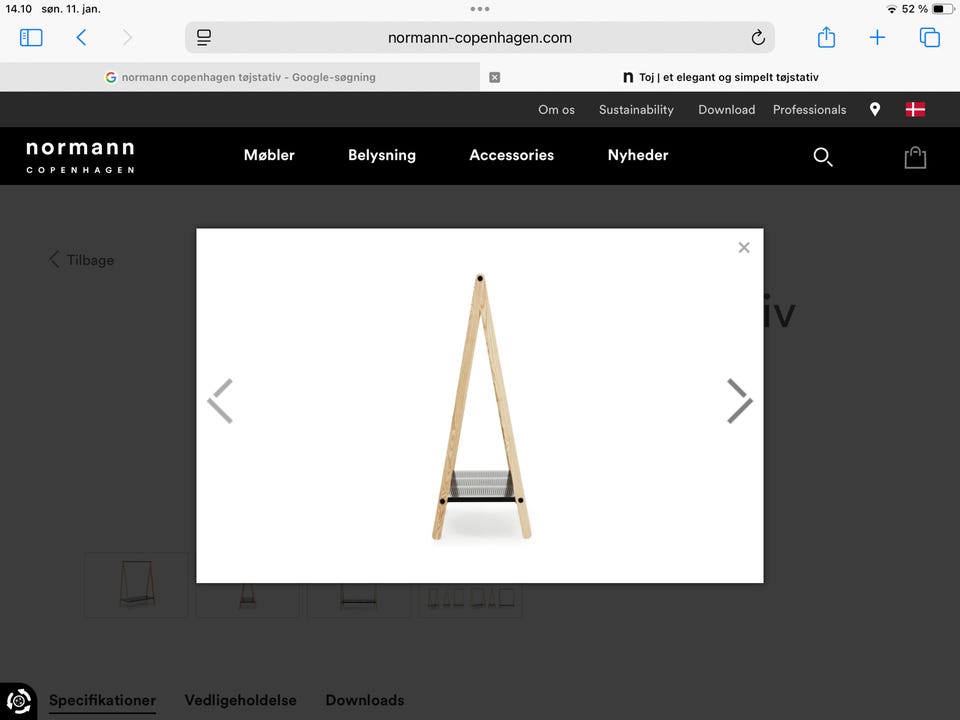
Task: Open the shopping bag
Action: 915,157
